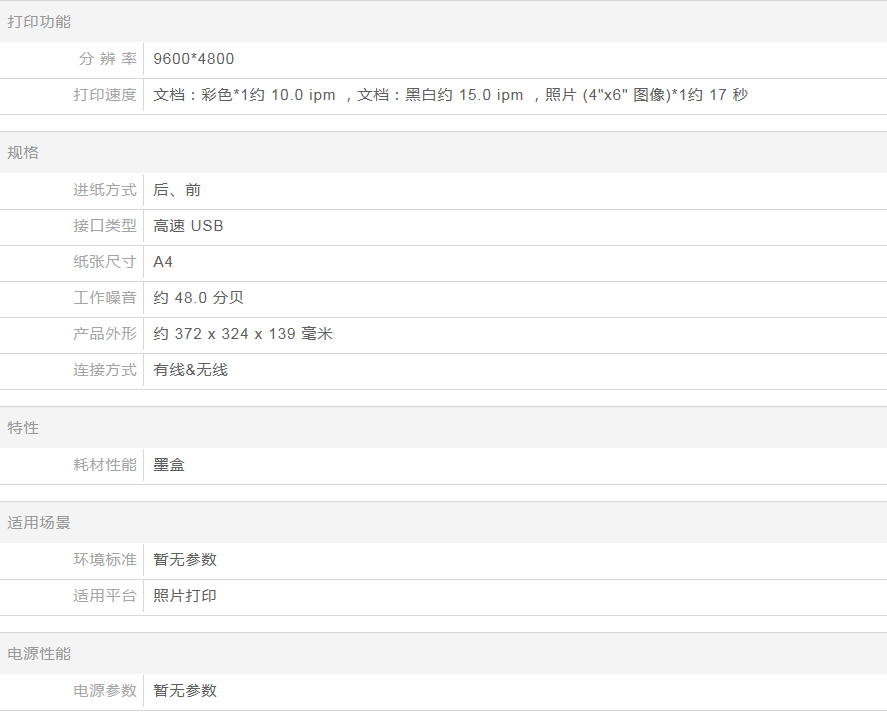Select the 9600*4800 resolution value

(x=194, y=59)
